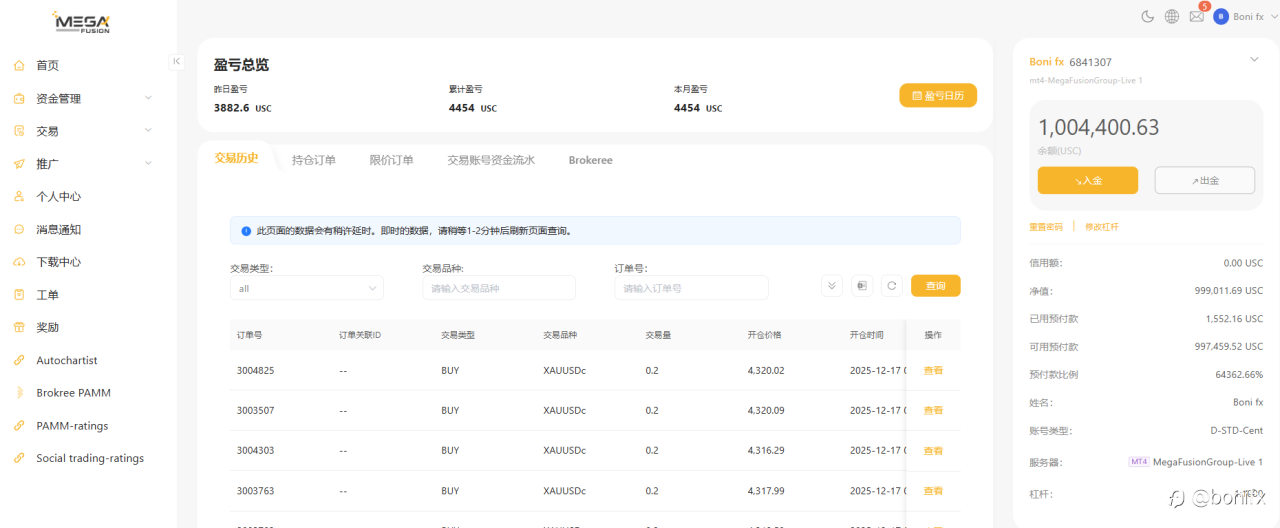Expand more filters double-chevron

click(x=831, y=286)
